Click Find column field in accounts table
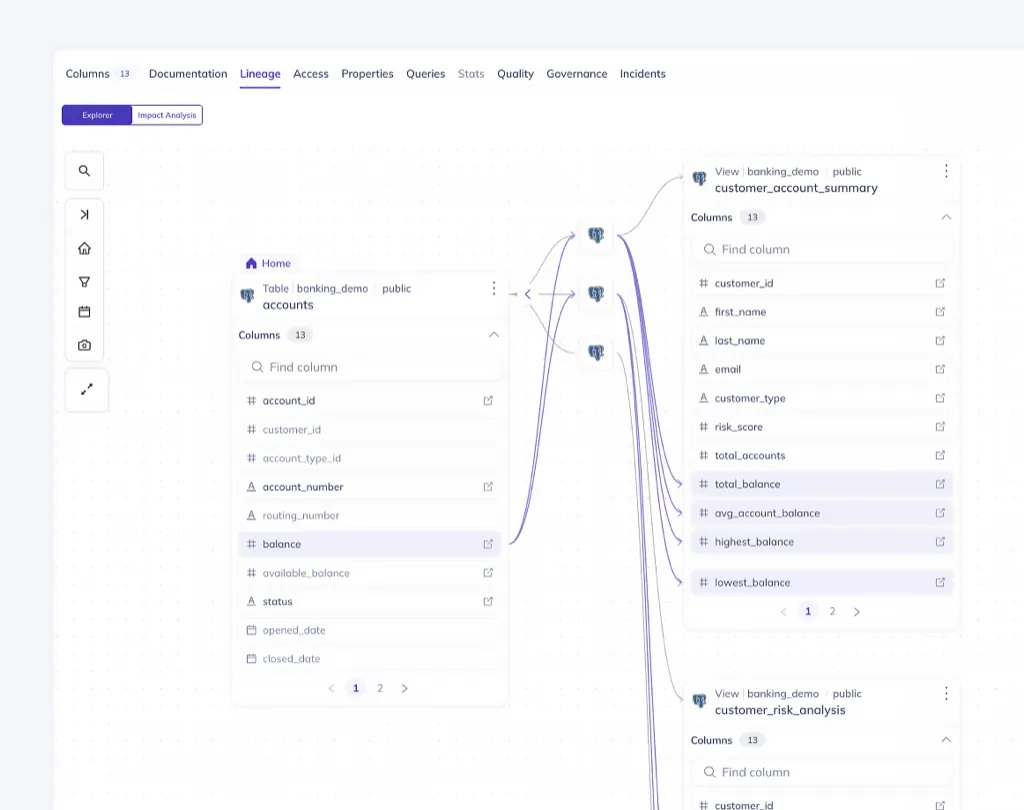 [x=370, y=367]
